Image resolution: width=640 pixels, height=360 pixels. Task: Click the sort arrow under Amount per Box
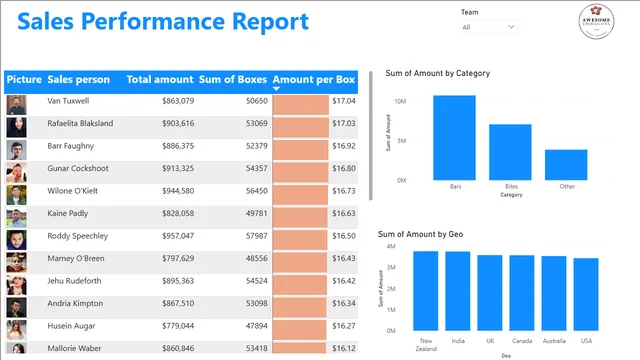pos(276,89)
